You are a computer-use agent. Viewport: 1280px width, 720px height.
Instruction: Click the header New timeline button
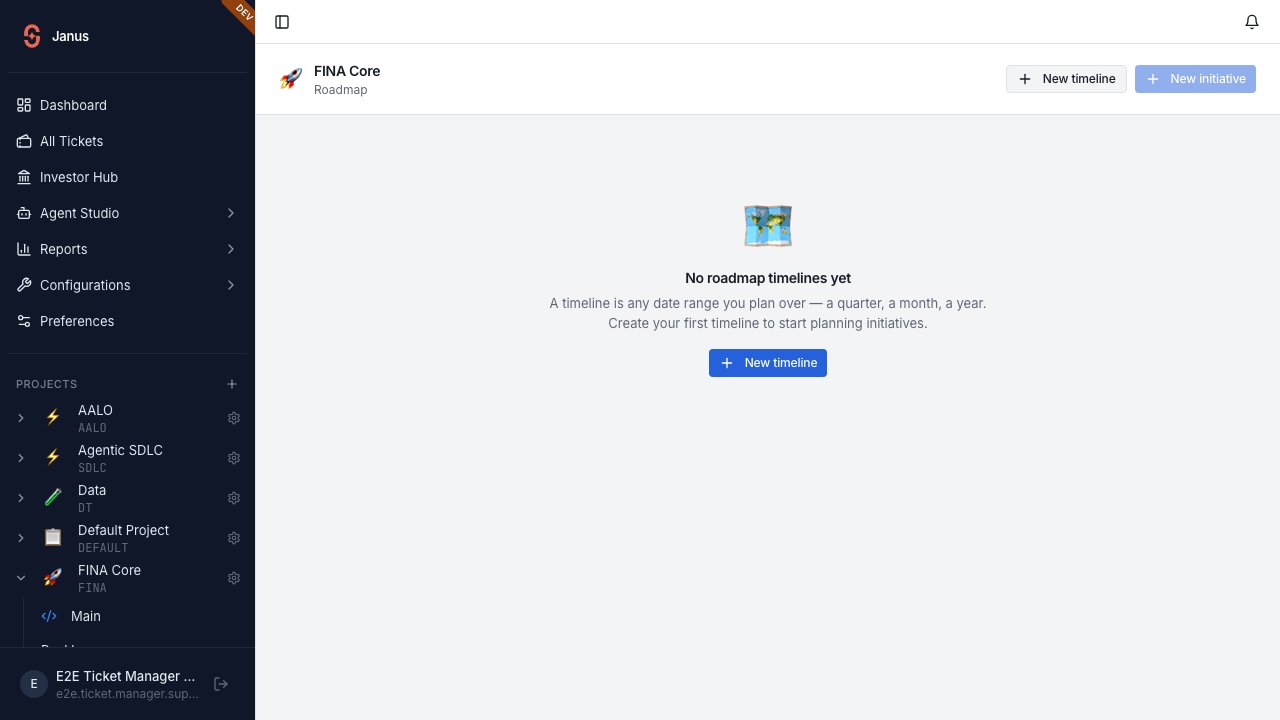(1066, 79)
